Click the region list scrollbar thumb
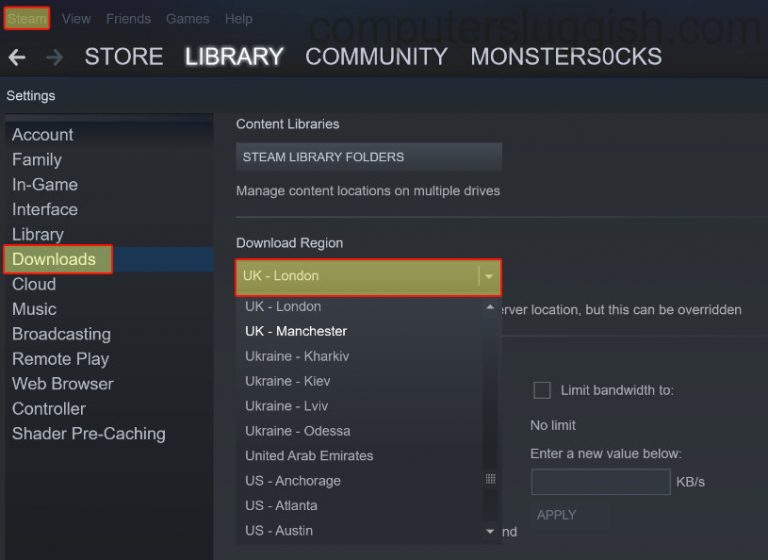The image size is (768, 560). (490, 479)
